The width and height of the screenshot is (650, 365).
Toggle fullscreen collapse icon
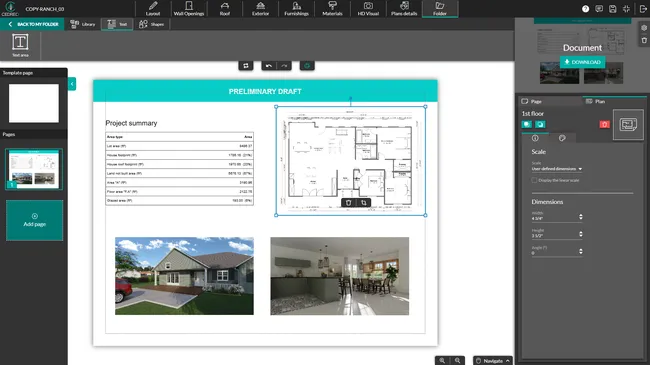[x=626, y=9]
